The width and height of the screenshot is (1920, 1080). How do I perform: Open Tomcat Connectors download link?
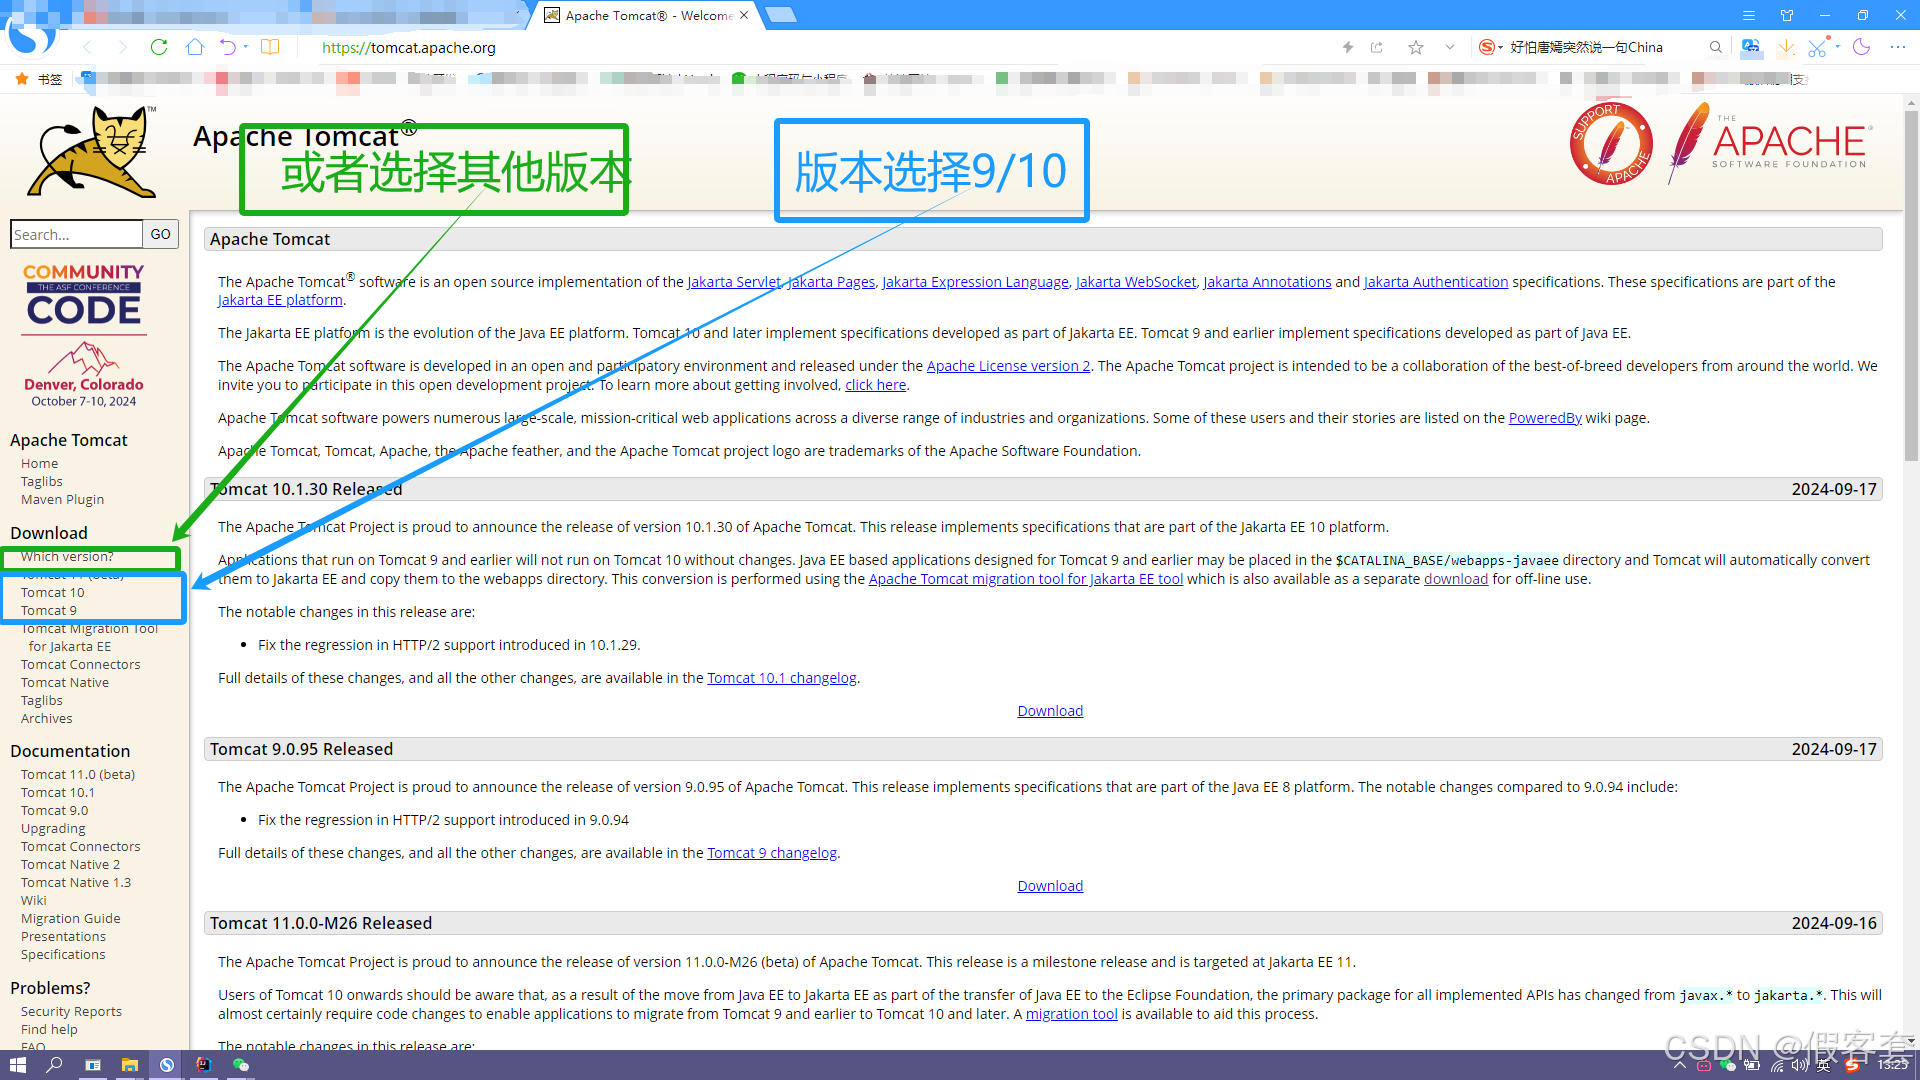tap(81, 664)
